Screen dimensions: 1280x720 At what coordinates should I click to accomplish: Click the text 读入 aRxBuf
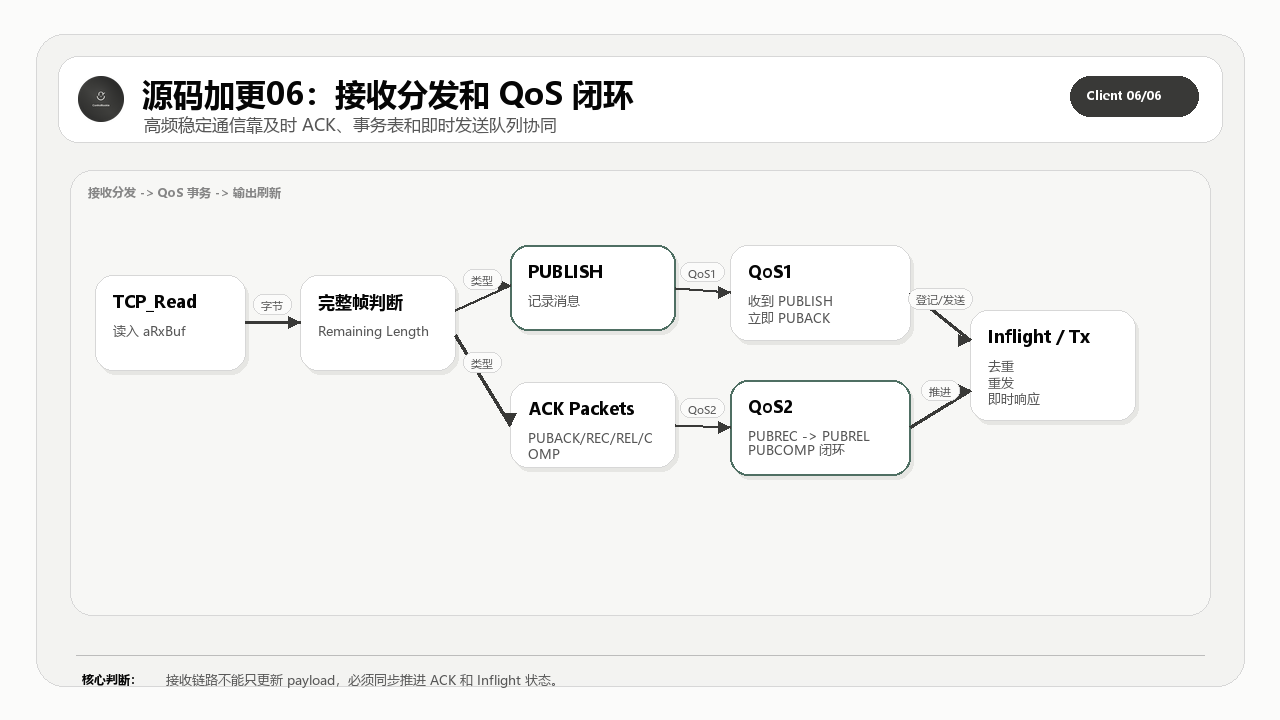pyautogui.click(x=149, y=331)
